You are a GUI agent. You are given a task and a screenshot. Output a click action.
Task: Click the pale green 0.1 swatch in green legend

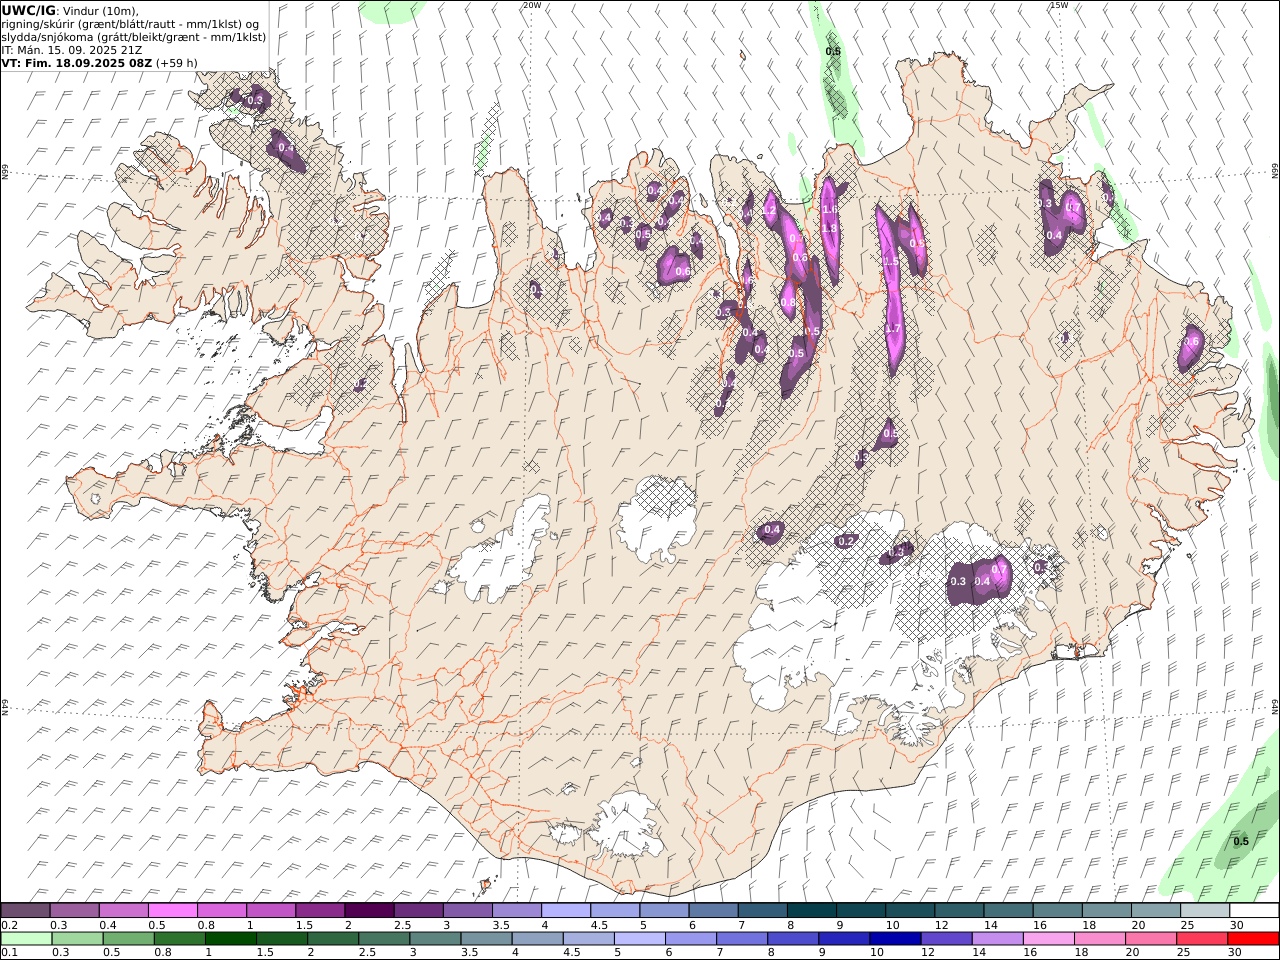[x=26, y=938]
